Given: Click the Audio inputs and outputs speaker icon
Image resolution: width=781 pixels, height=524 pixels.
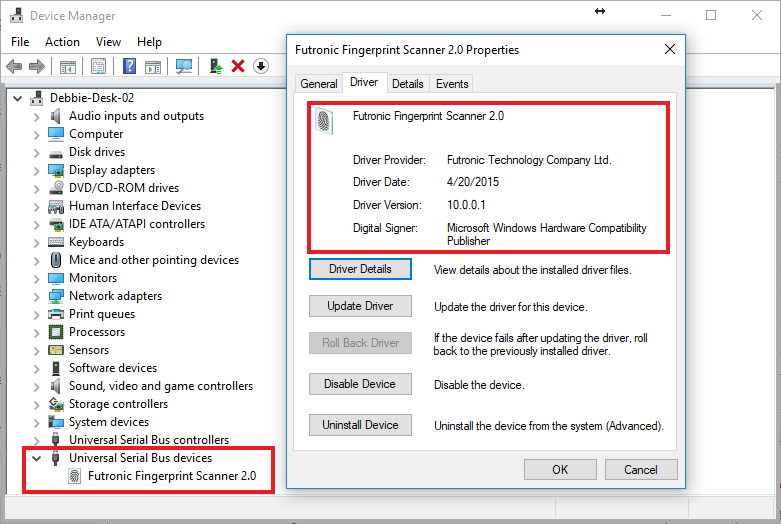Looking at the screenshot, I should [55, 116].
